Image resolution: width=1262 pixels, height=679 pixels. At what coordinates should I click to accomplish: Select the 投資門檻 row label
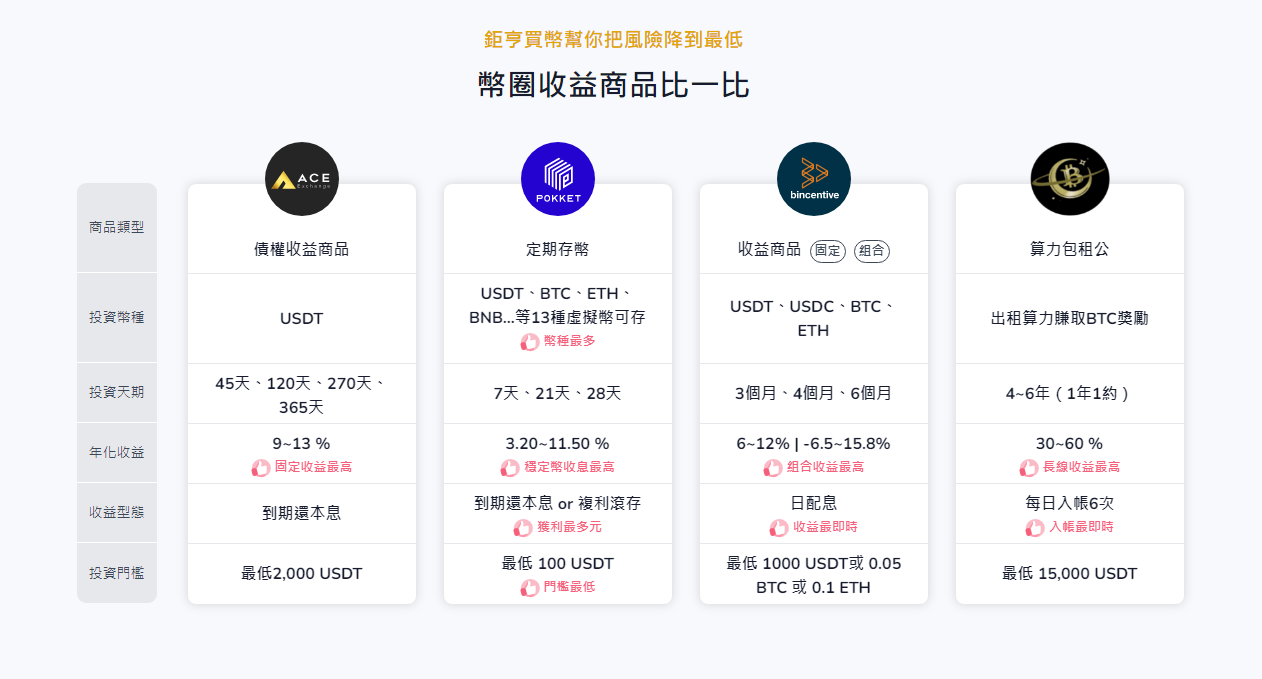point(116,573)
